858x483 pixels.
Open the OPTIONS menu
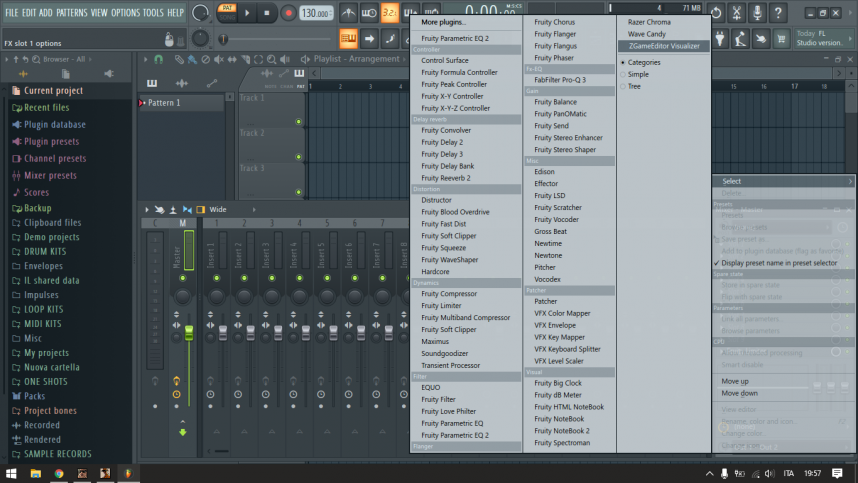(125, 13)
